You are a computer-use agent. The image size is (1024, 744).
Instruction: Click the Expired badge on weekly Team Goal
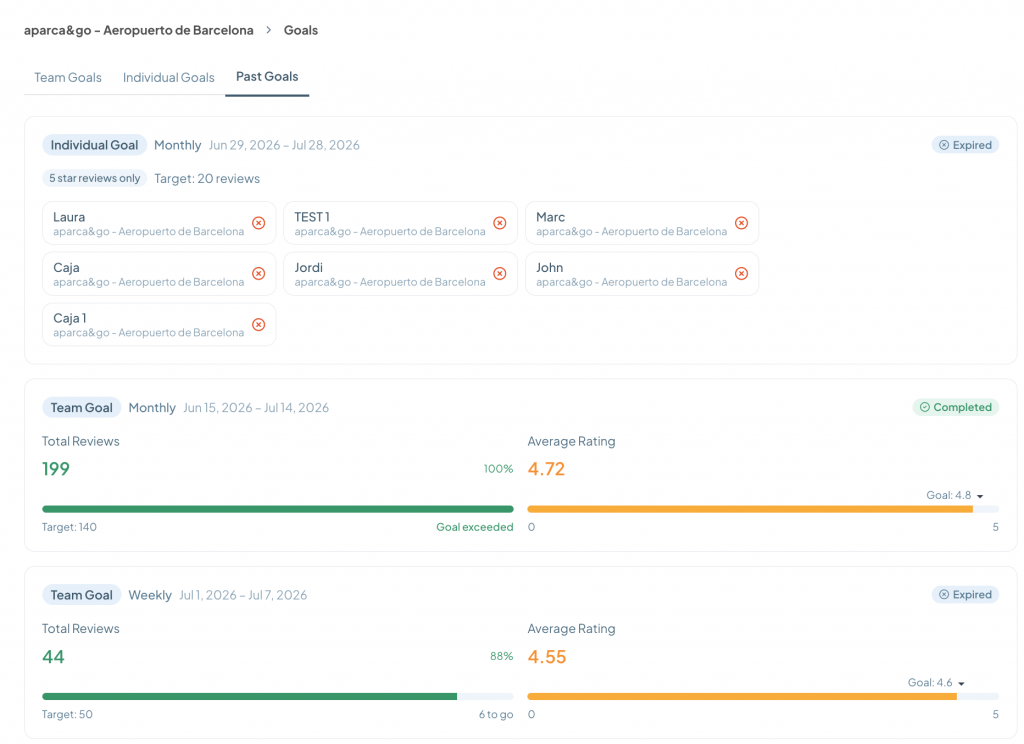[965, 594]
